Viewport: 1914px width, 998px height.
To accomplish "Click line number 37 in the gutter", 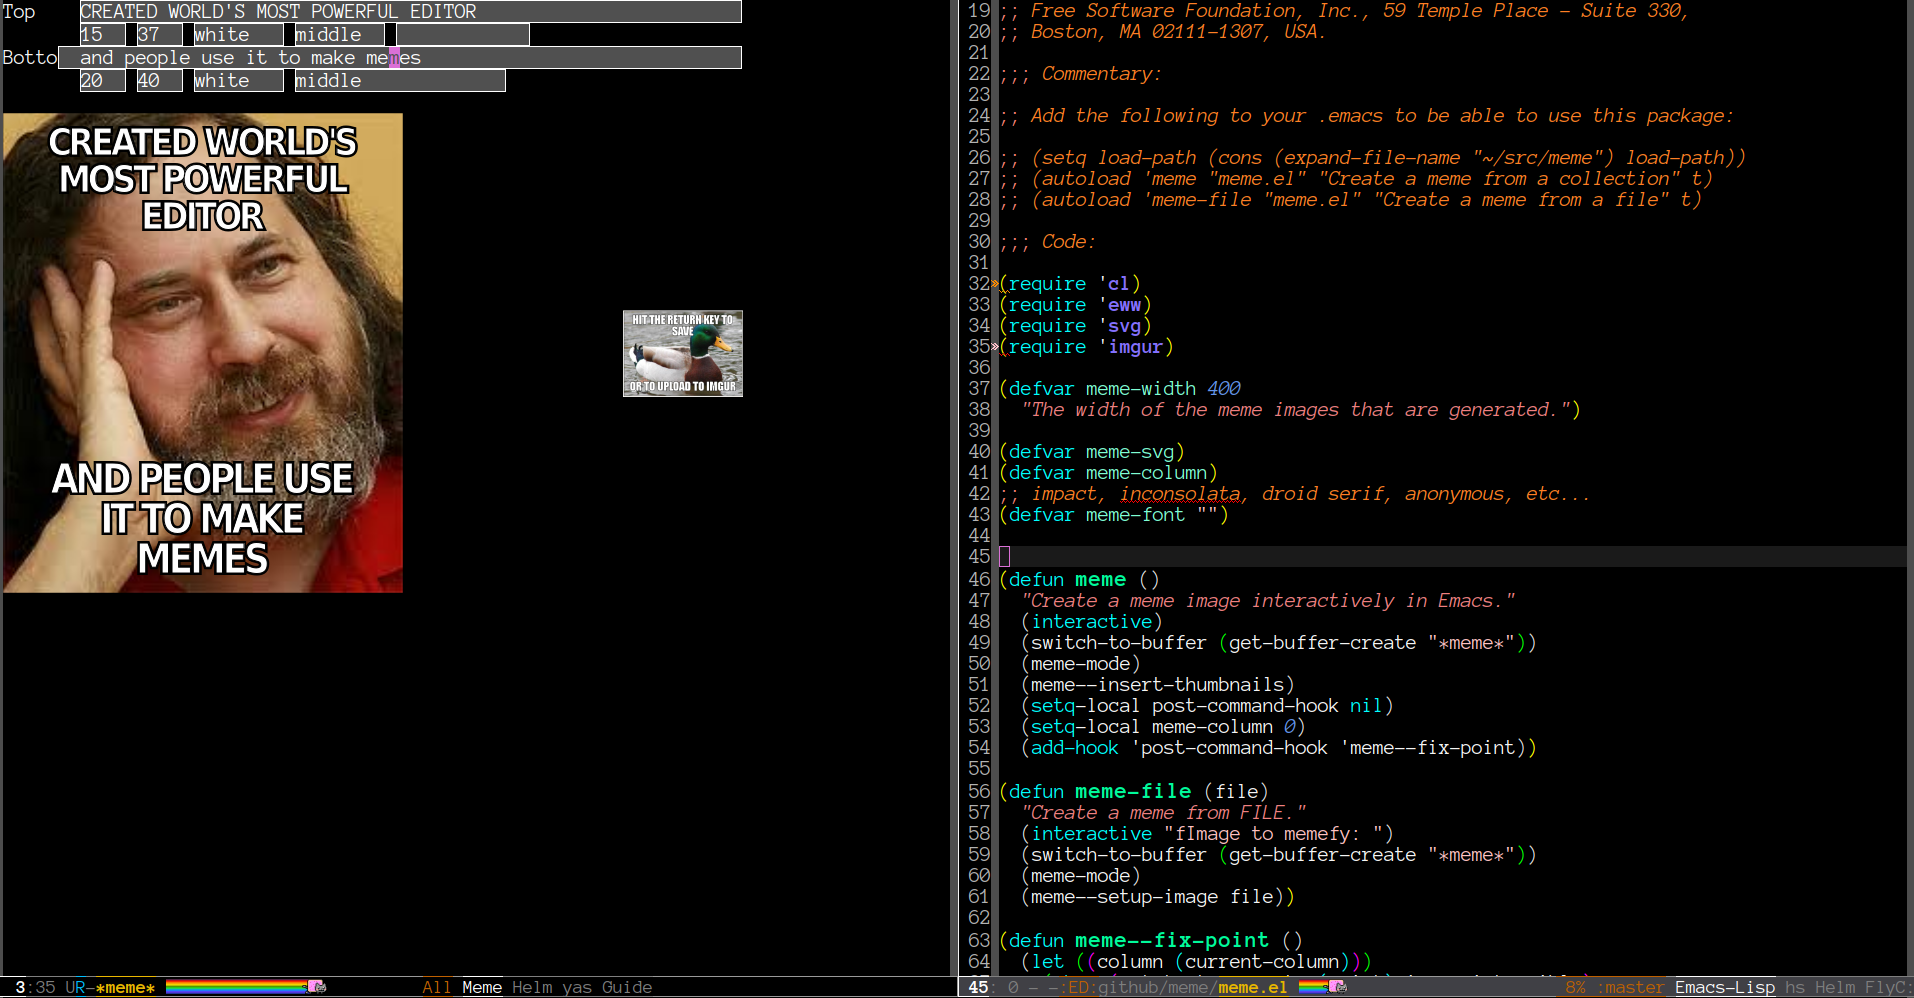I will coord(979,389).
